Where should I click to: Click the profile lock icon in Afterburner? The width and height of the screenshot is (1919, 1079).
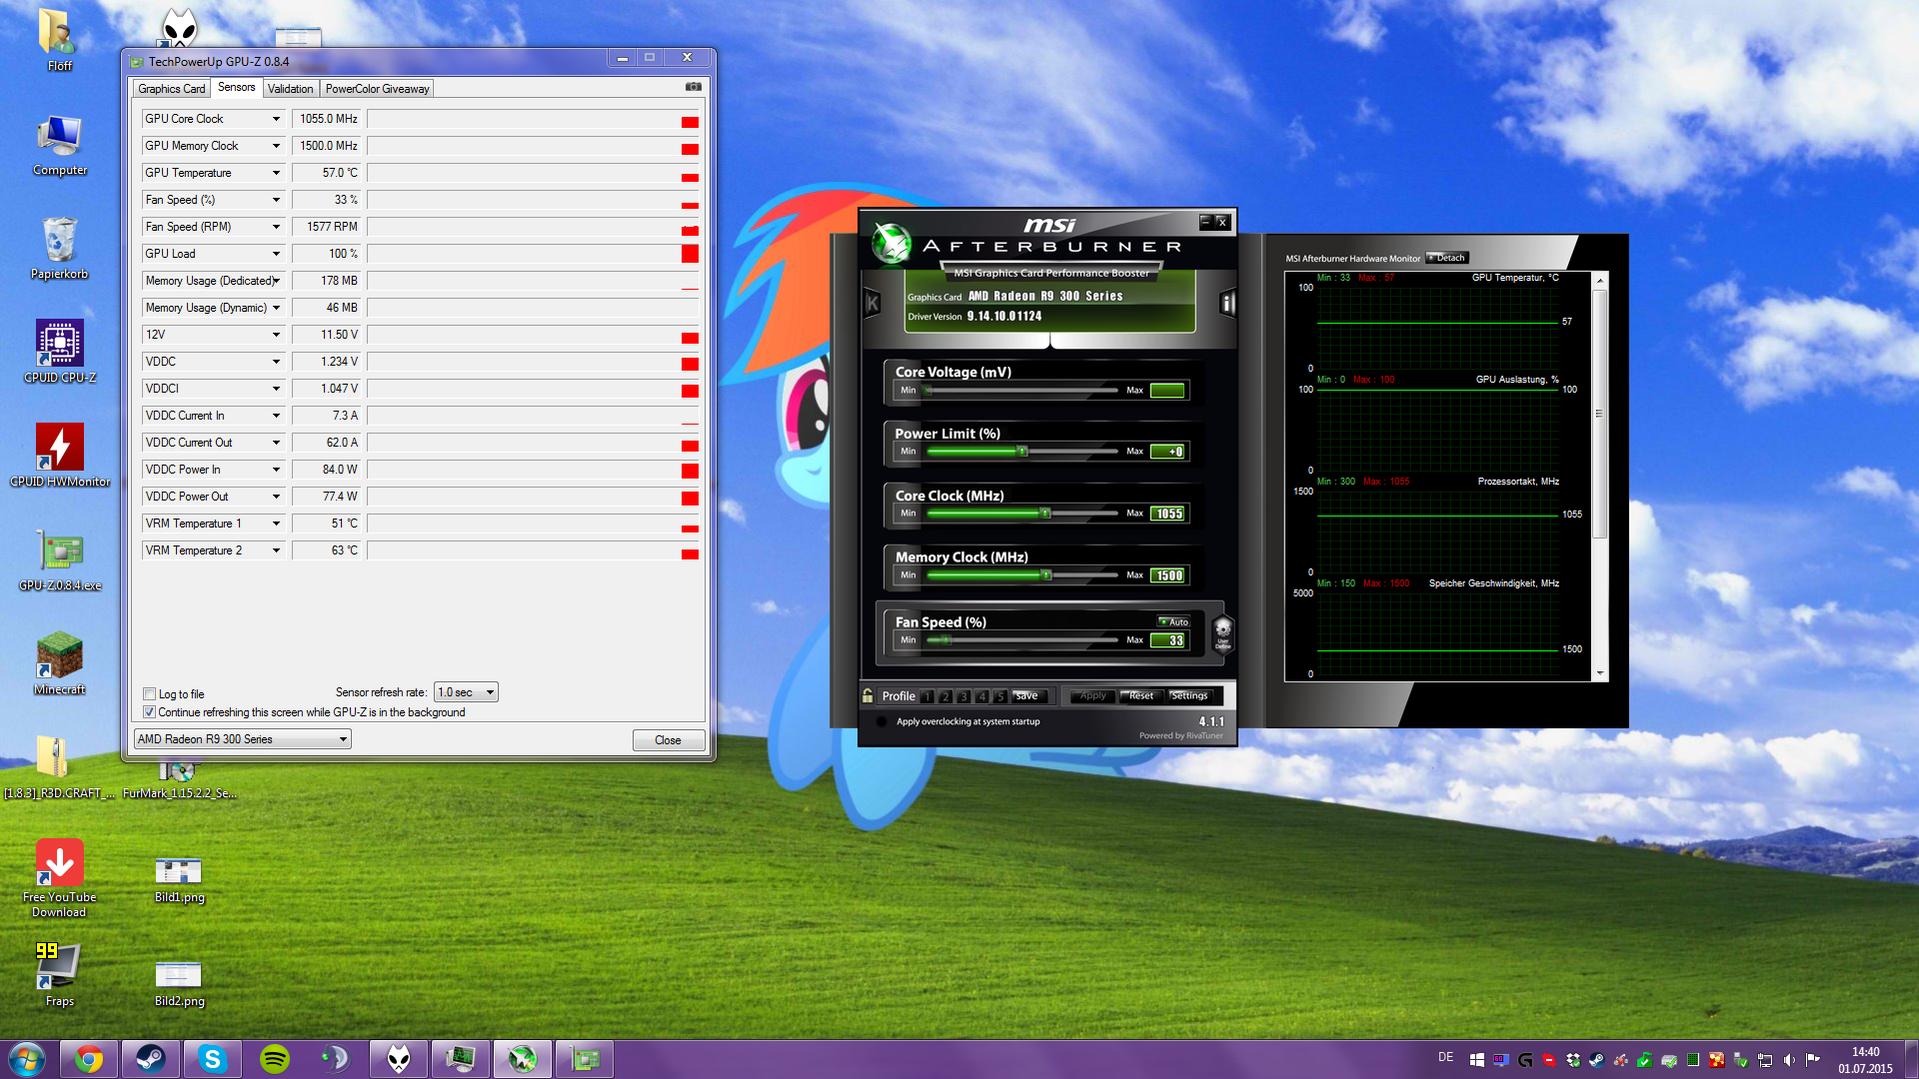868,695
